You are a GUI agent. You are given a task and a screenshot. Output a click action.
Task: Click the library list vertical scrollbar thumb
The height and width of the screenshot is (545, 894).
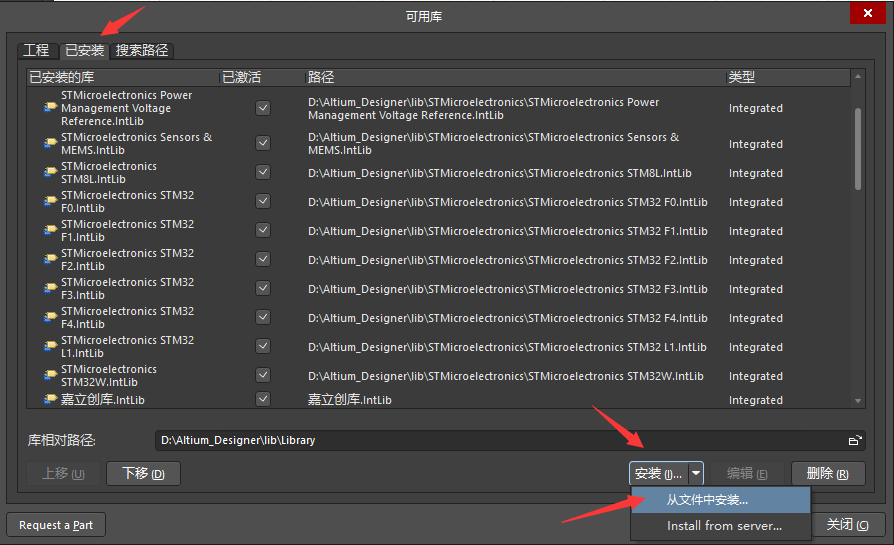coord(858,148)
